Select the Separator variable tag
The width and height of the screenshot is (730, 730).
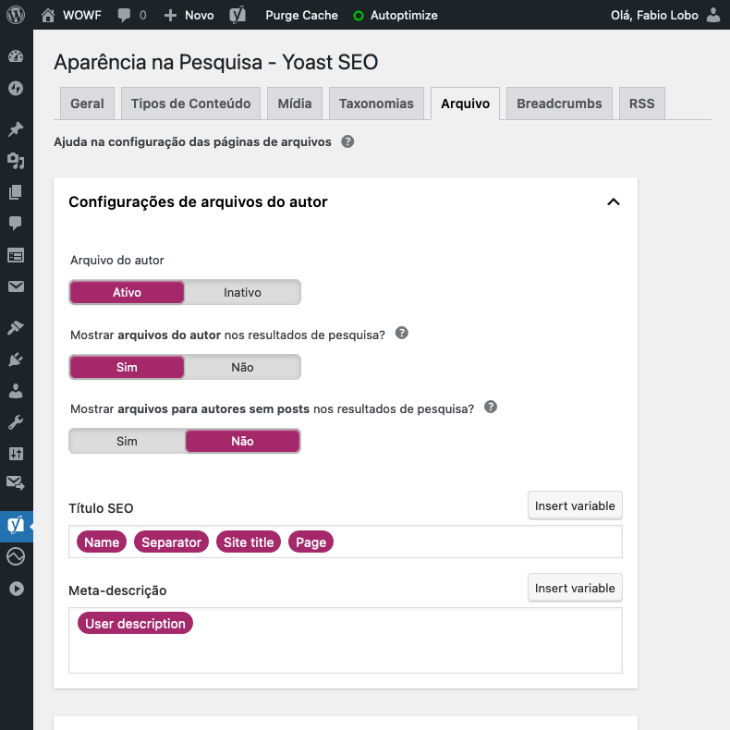[x=171, y=542]
